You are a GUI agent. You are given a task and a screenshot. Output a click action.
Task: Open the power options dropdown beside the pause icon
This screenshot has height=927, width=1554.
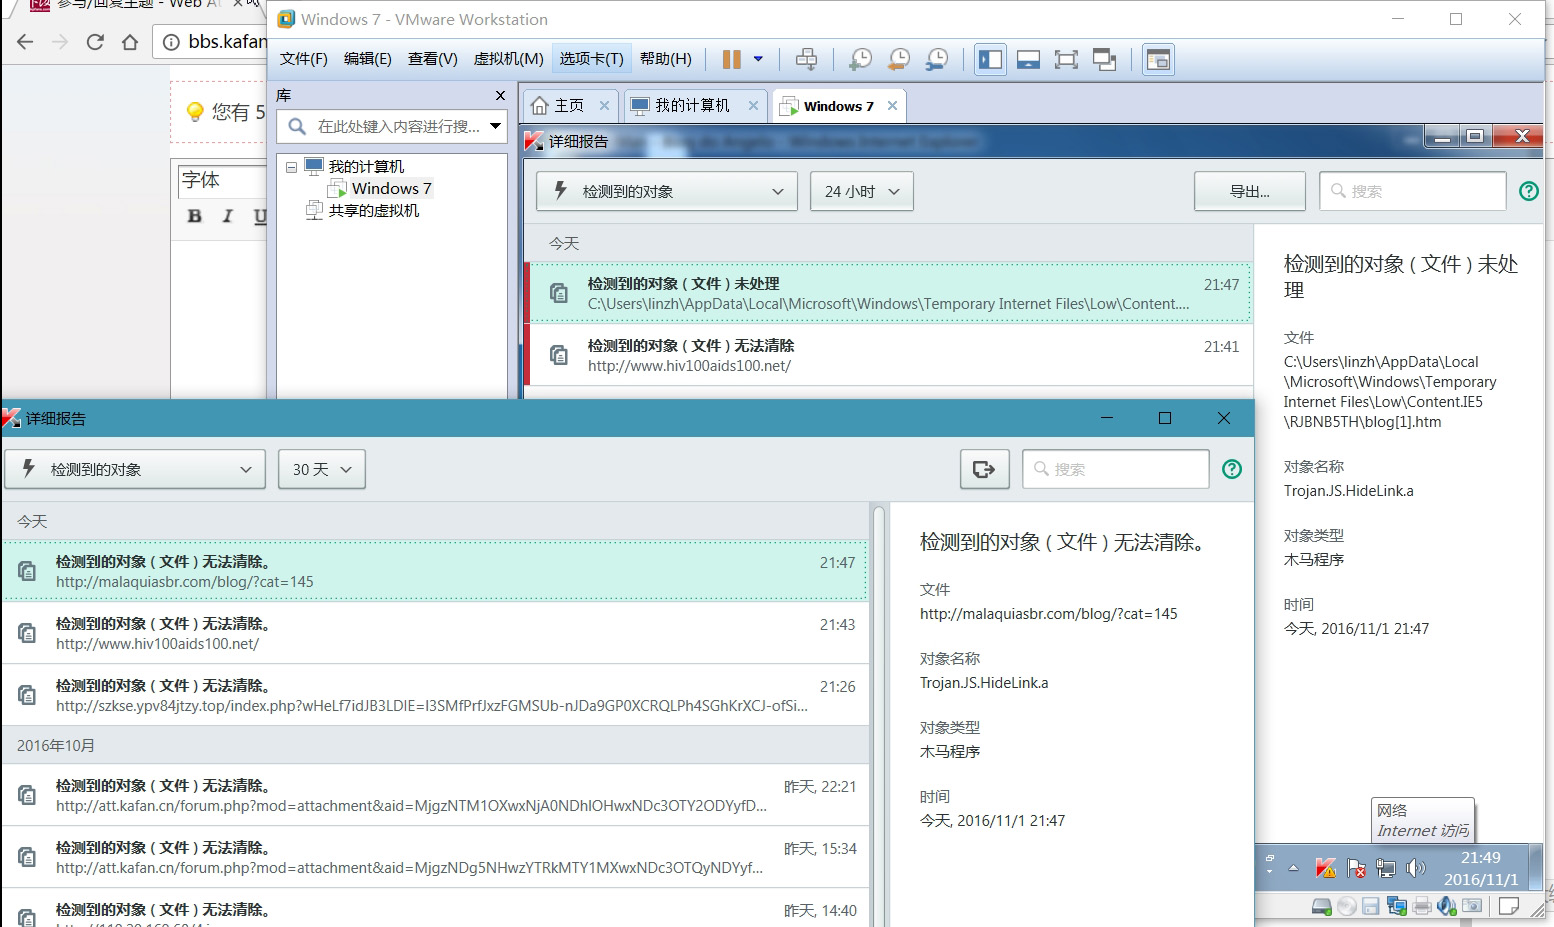[758, 59]
